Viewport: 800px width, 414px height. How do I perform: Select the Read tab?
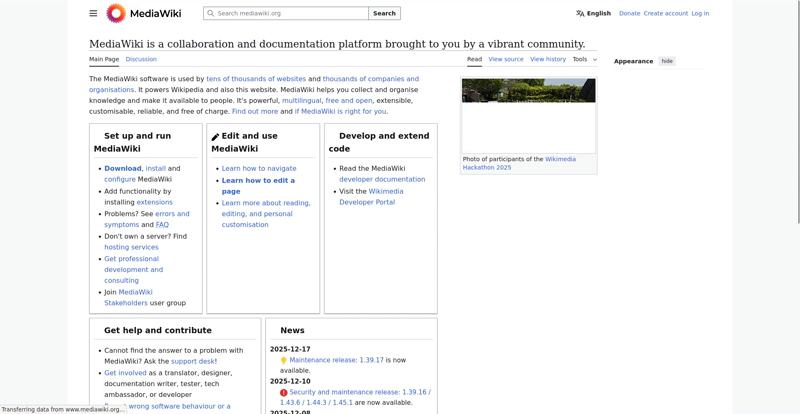(474, 59)
